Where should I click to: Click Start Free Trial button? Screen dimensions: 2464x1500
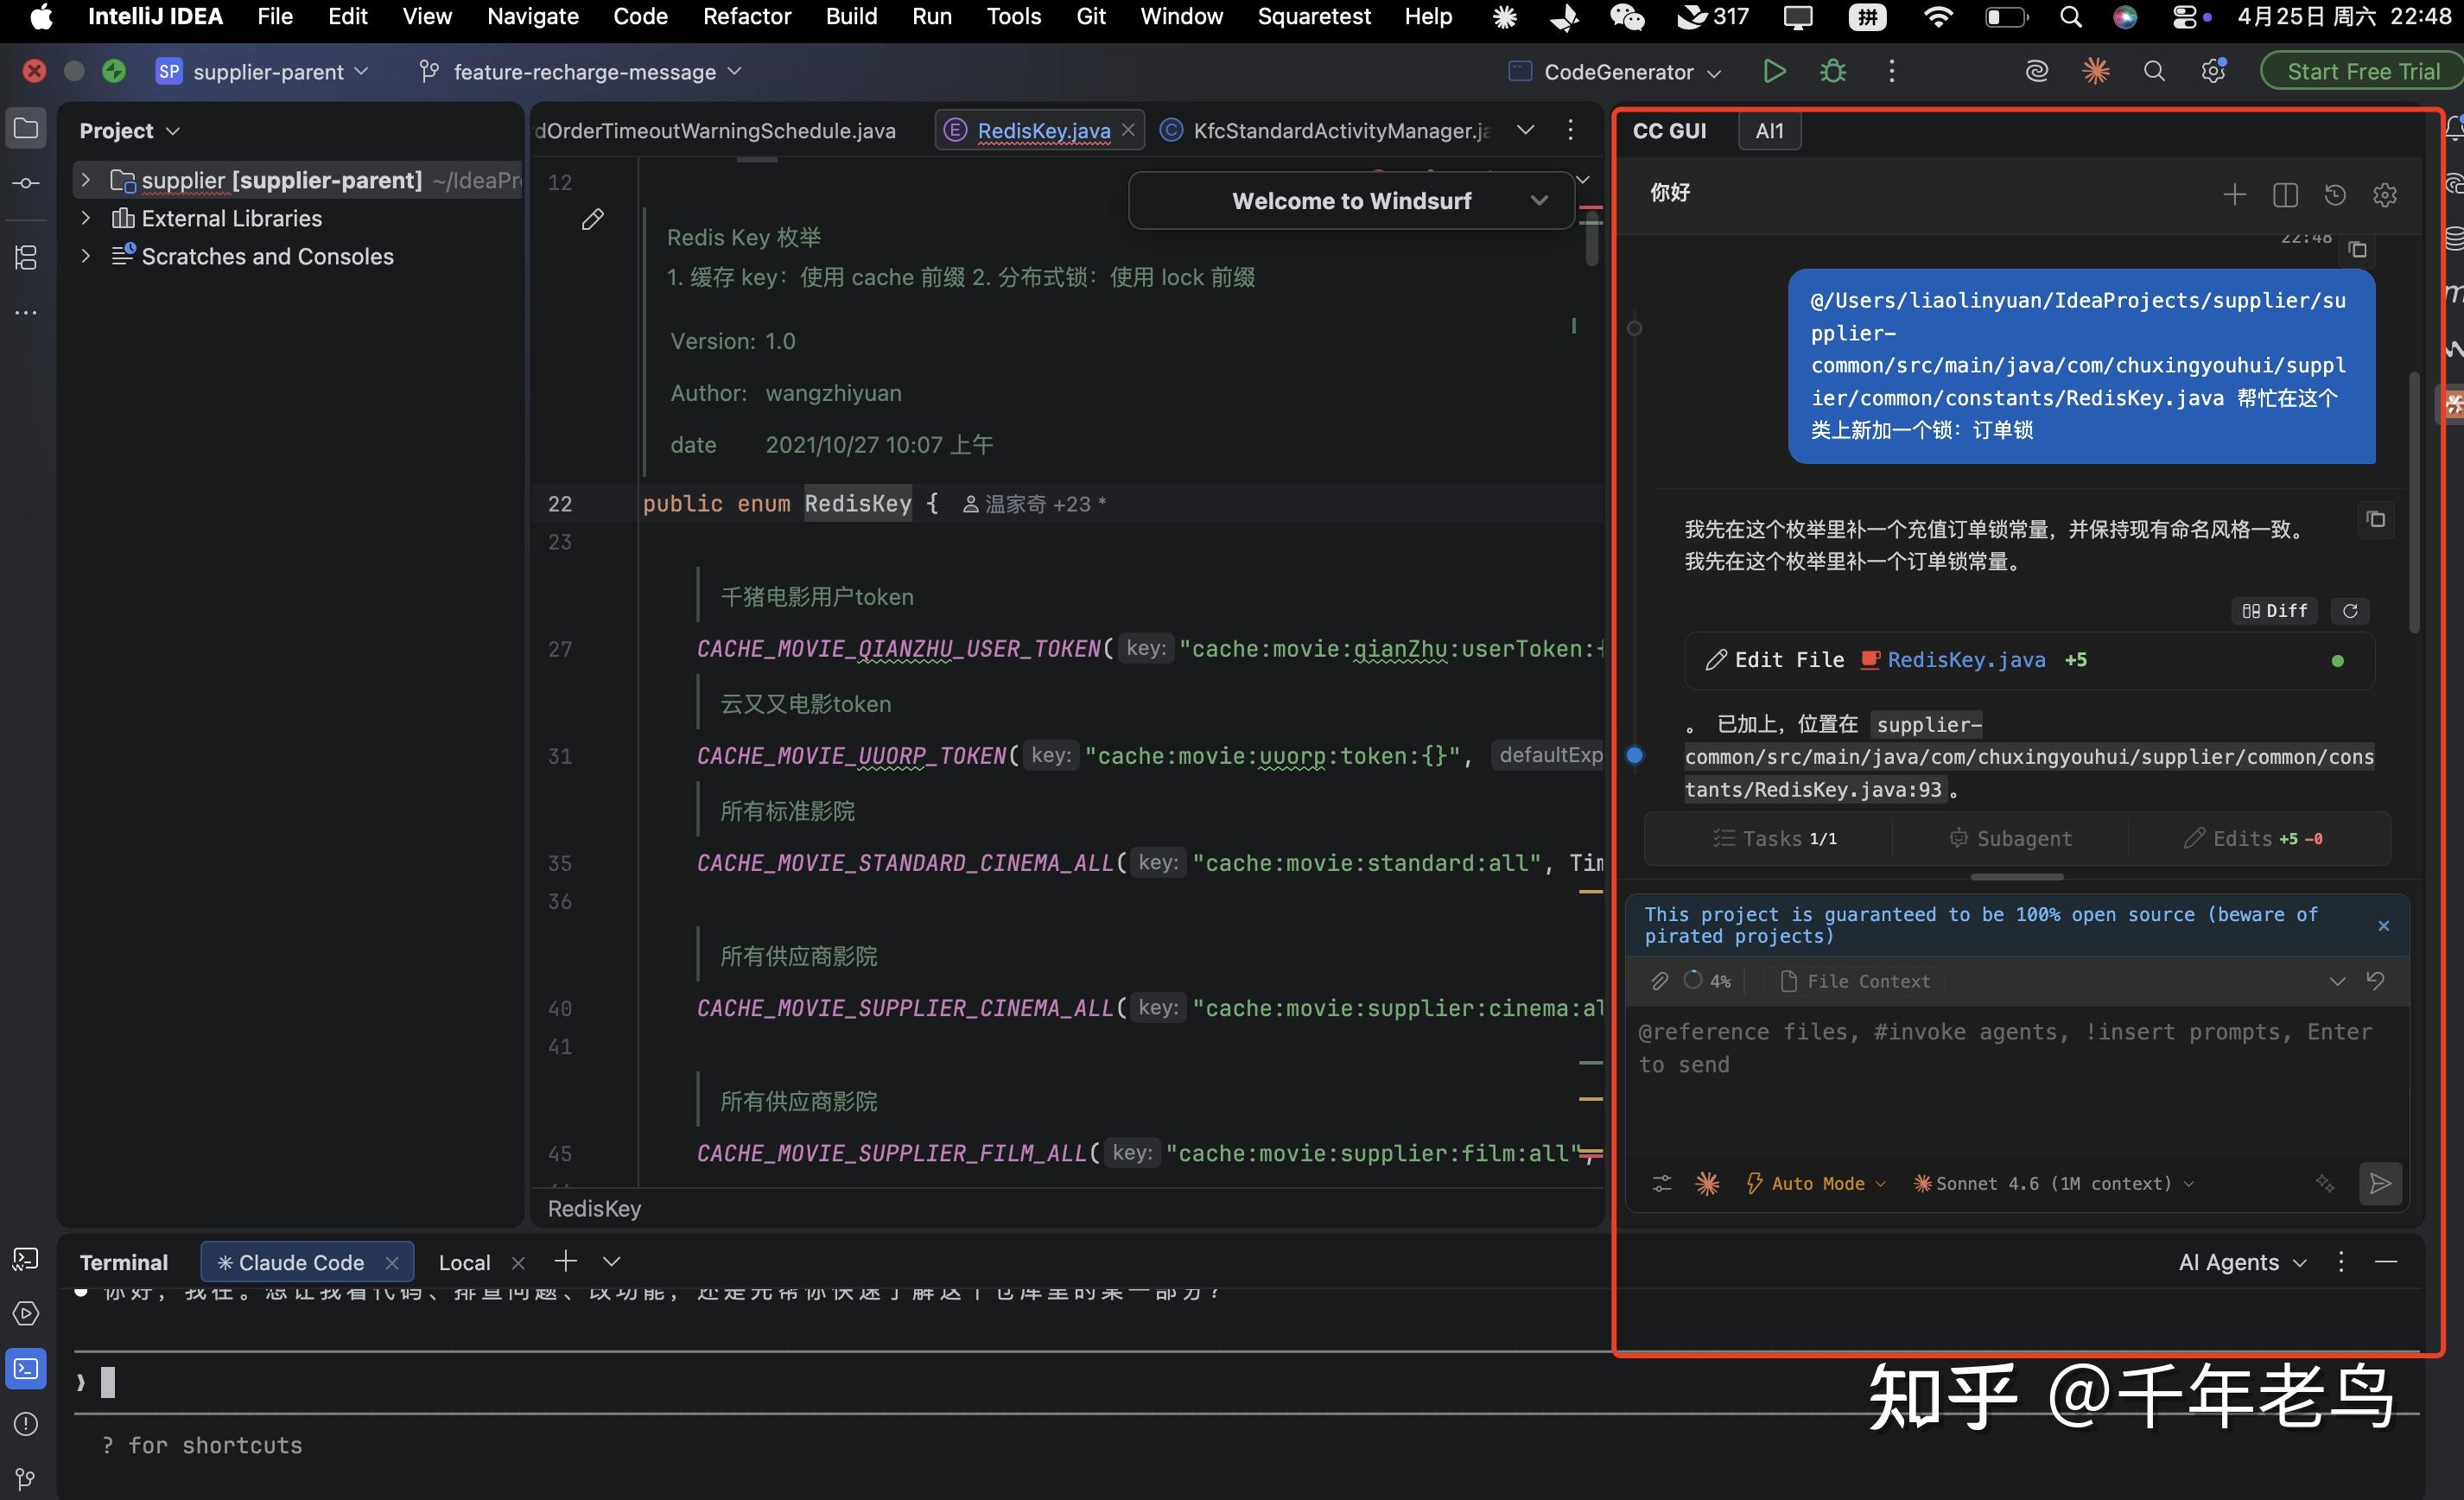(x=2362, y=71)
